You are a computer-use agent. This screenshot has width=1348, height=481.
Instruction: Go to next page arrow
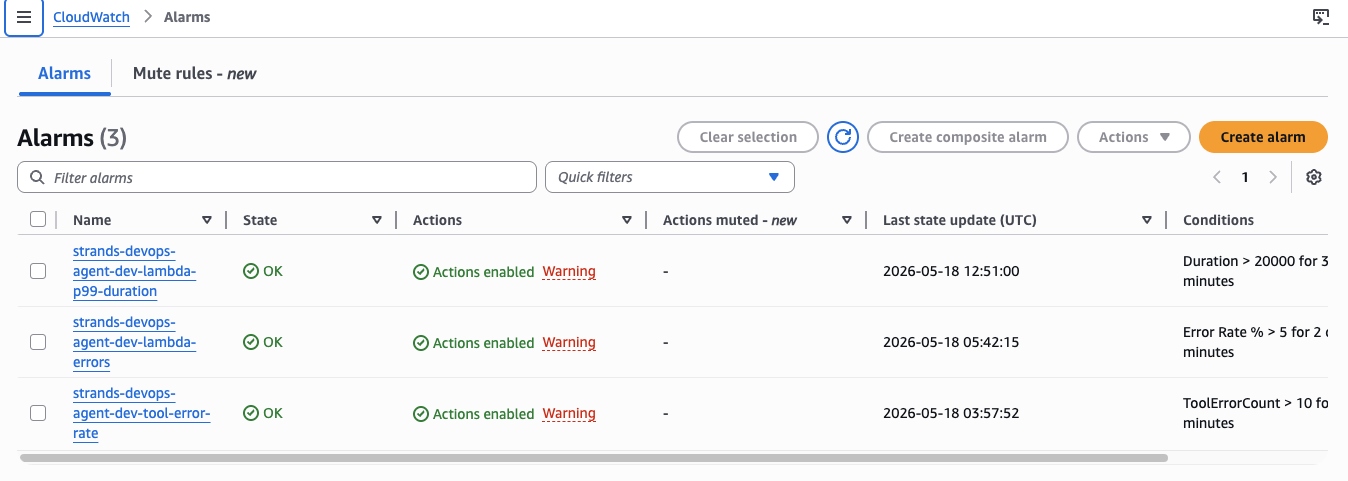(x=1272, y=177)
